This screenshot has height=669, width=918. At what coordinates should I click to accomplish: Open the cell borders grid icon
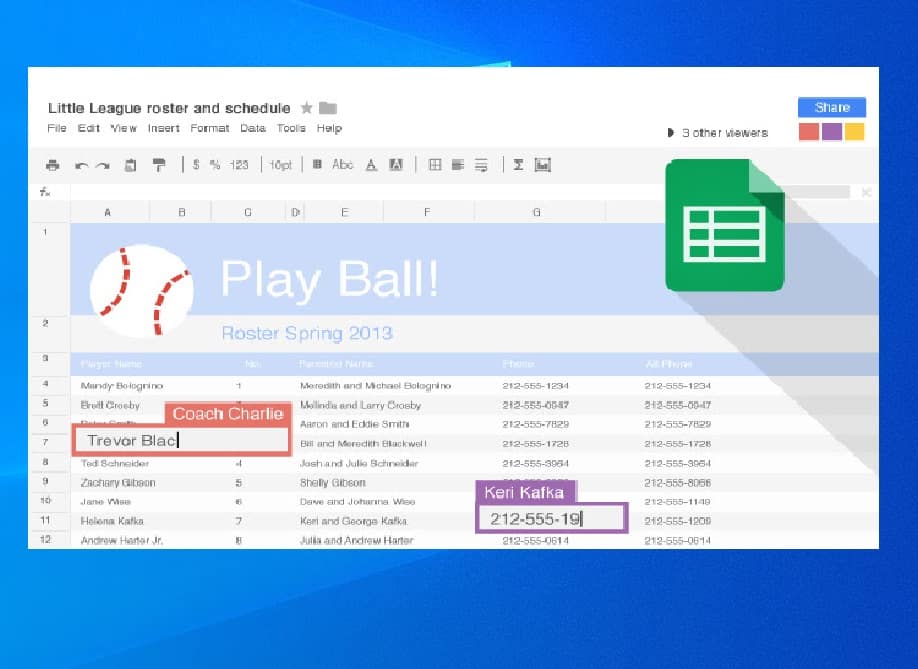434,165
